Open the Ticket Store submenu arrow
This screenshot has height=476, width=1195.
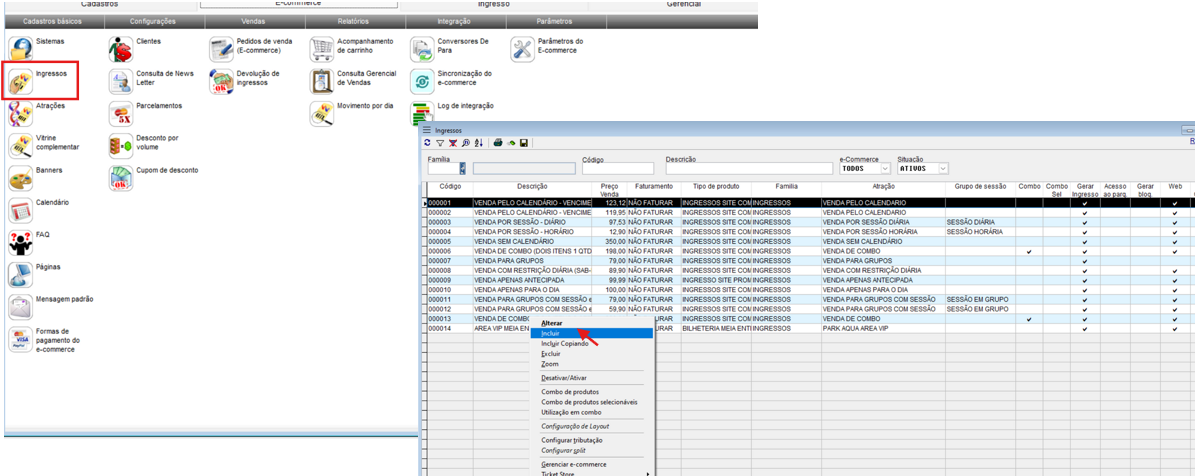pyautogui.click(x=647, y=473)
